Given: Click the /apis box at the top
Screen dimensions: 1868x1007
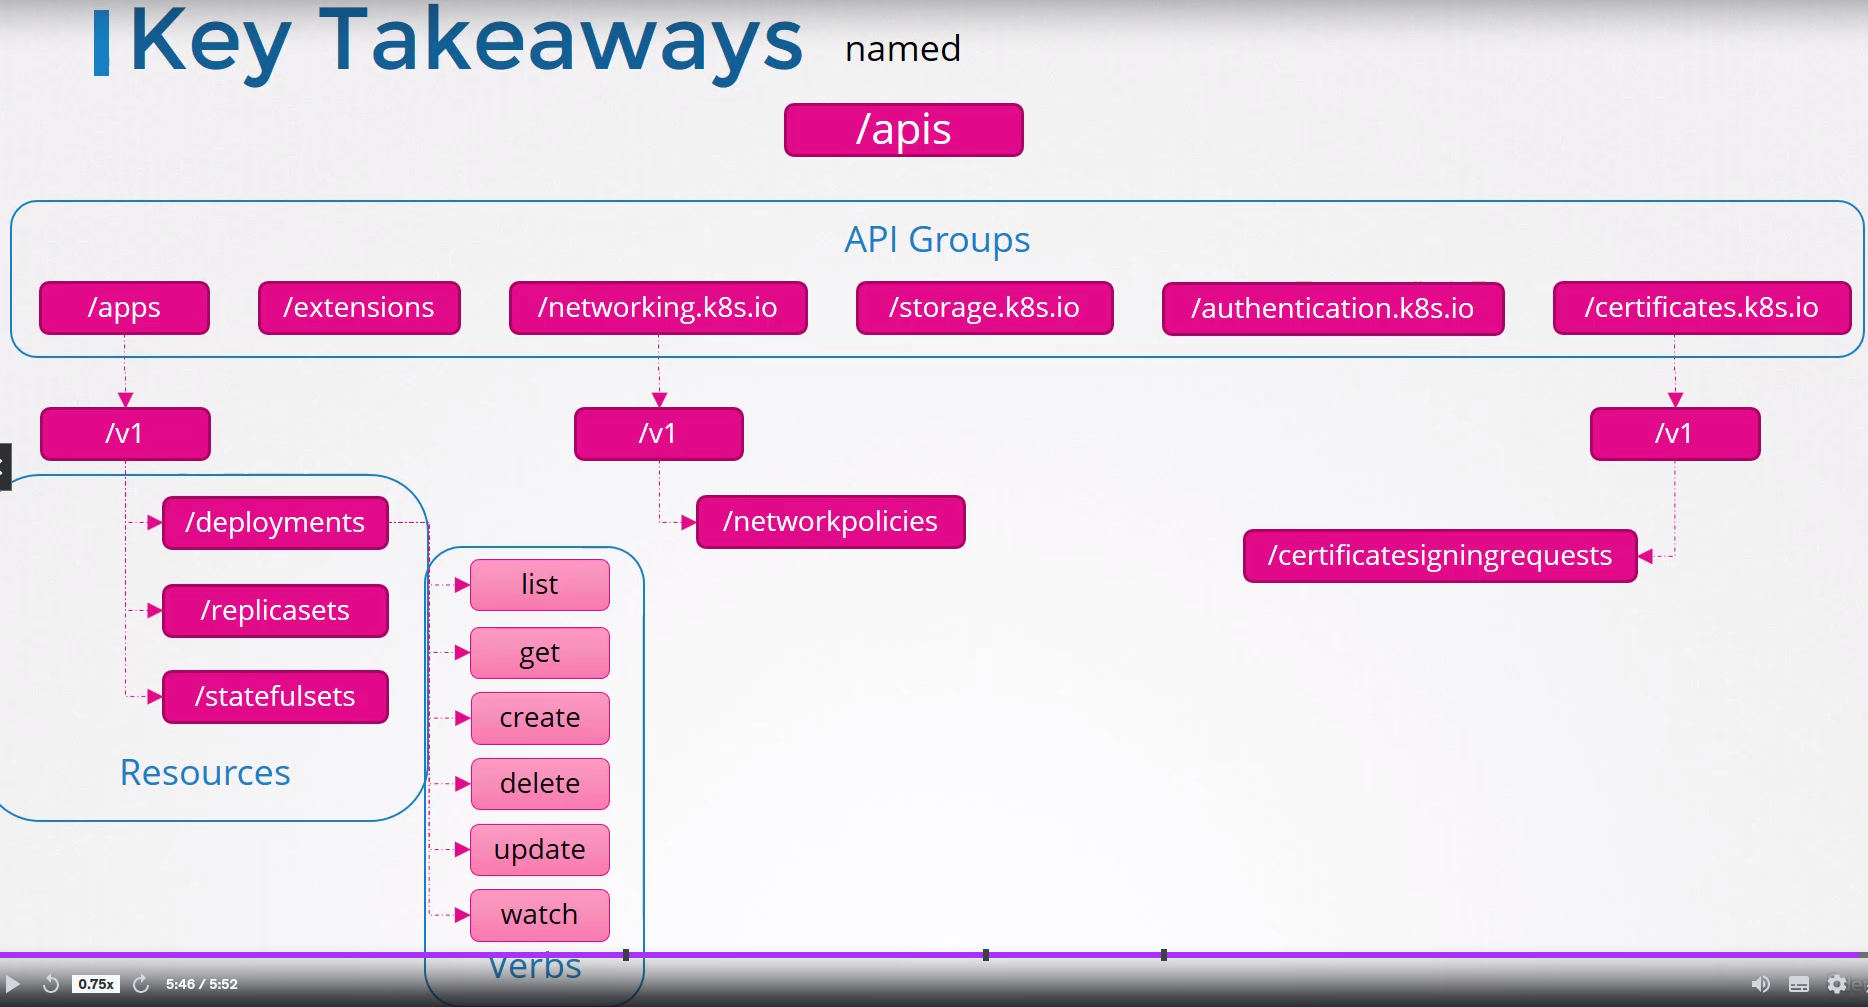Looking at the screenshot, I should (x=903, y=130).
